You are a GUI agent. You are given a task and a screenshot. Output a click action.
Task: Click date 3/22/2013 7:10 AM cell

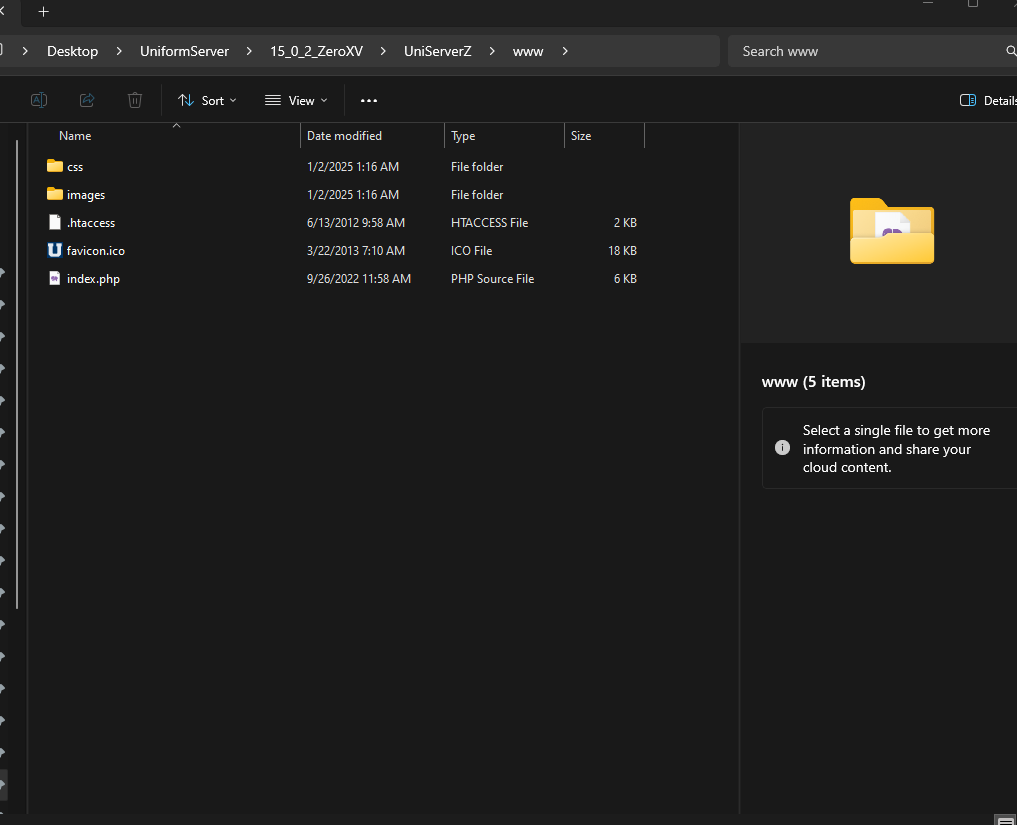(356, 250)
